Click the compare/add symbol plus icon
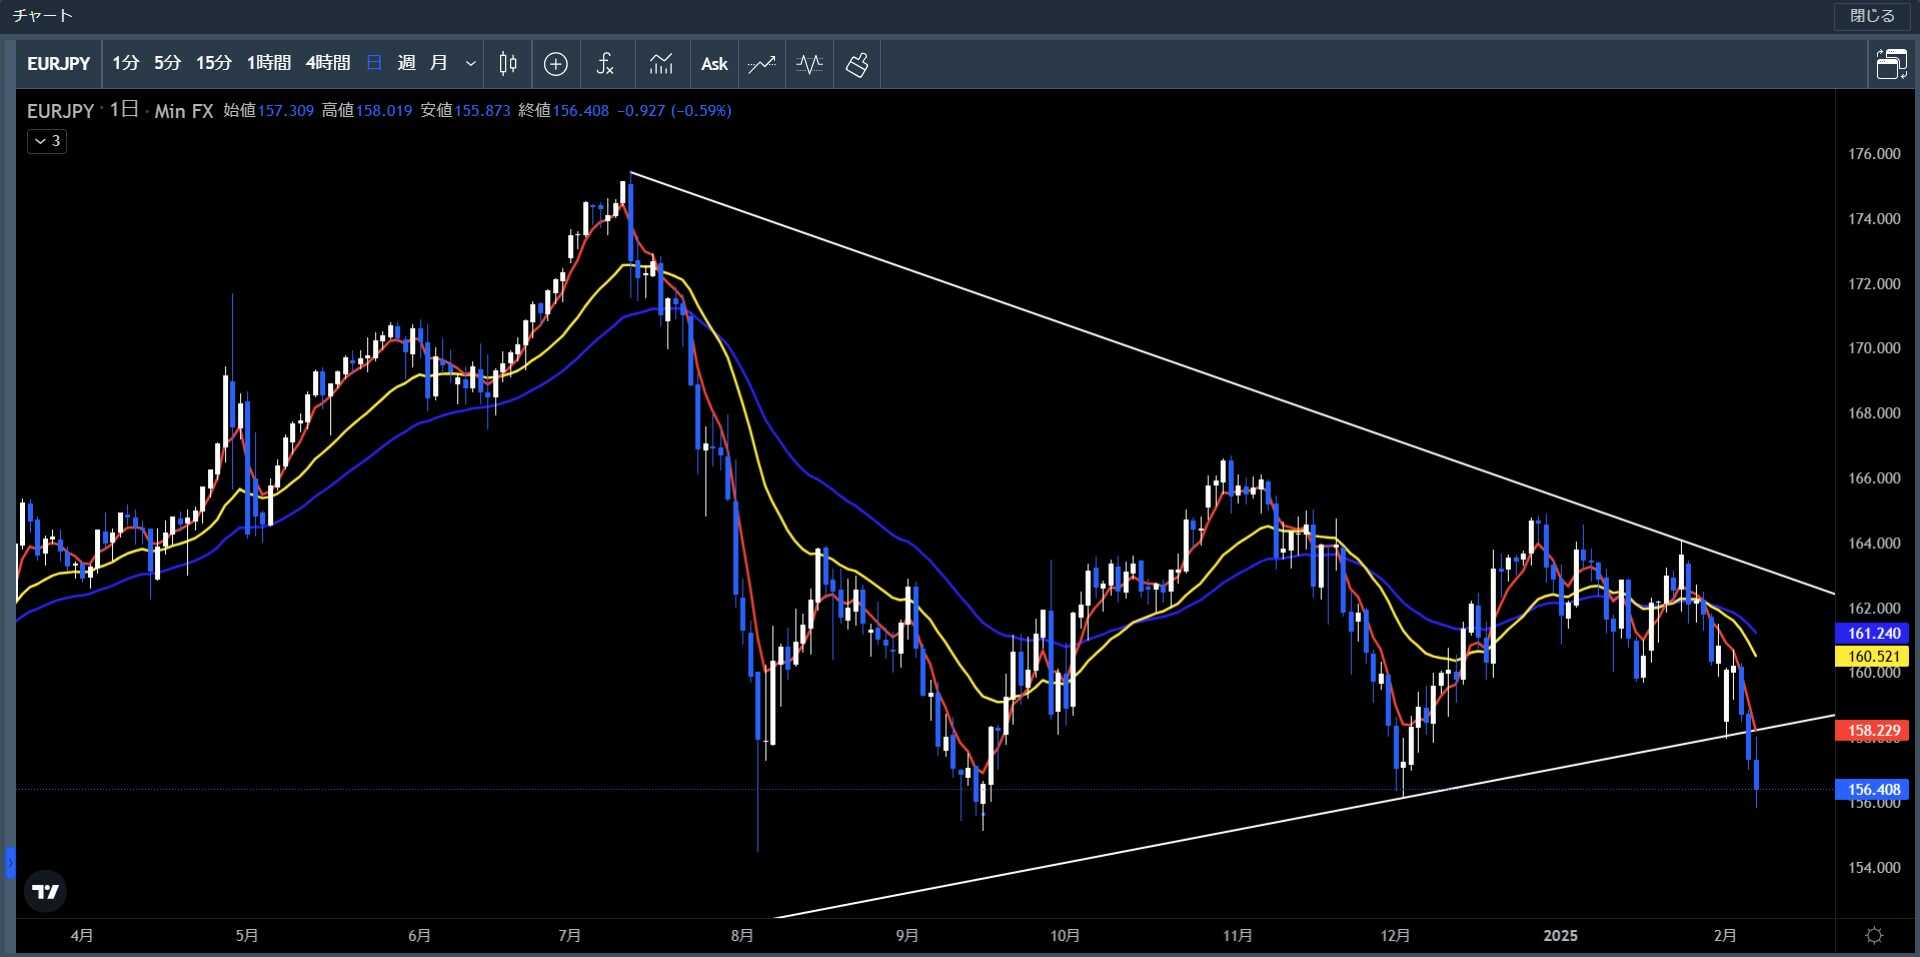 pyautogui.click(x=556, y=64)
